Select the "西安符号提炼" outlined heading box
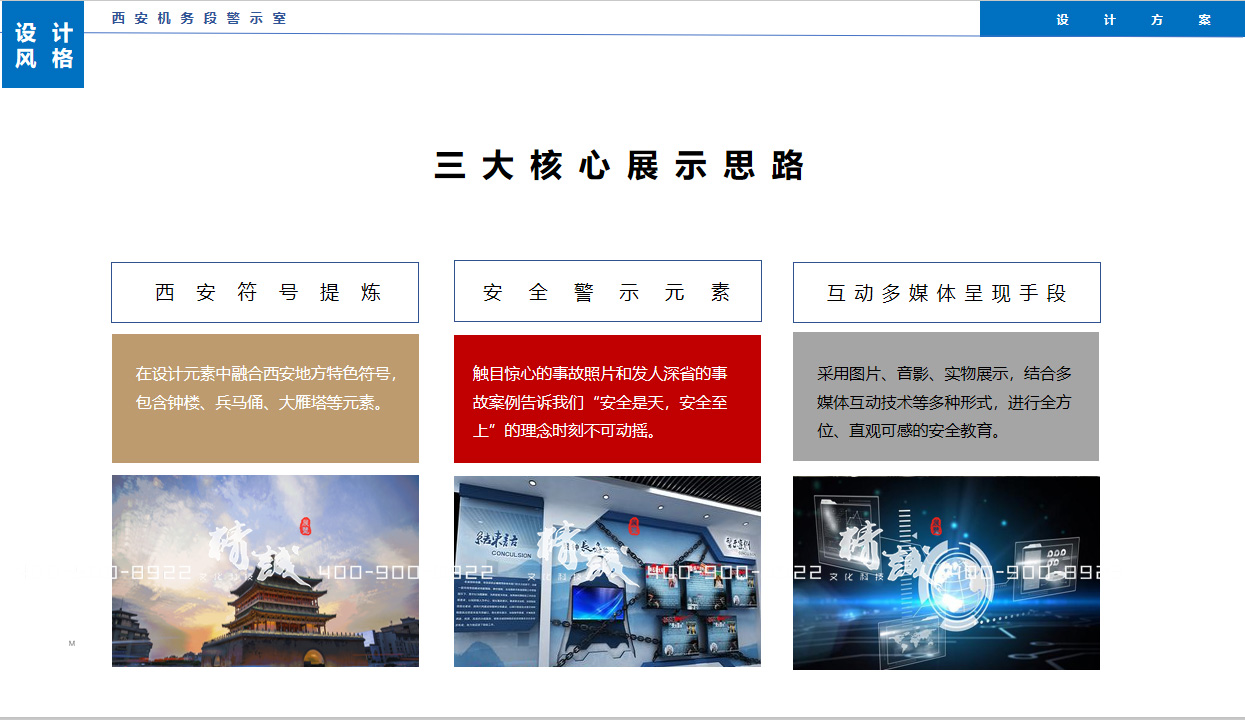 pyautogui.click(x=265, y=293)
